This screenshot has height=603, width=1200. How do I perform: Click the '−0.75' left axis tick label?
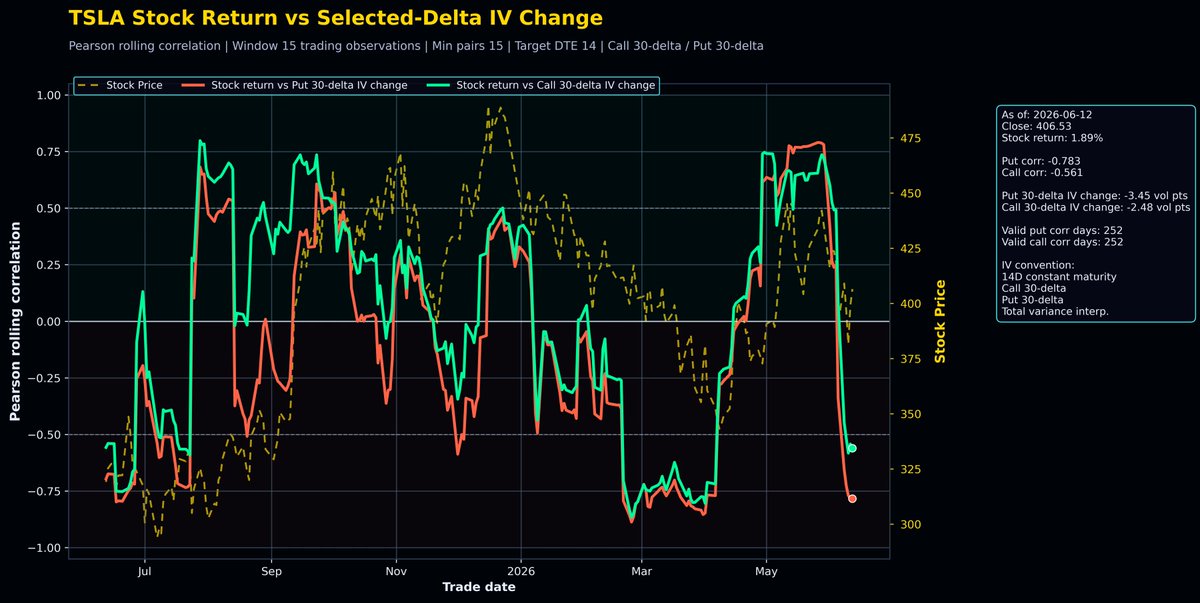tap(44, 491)
